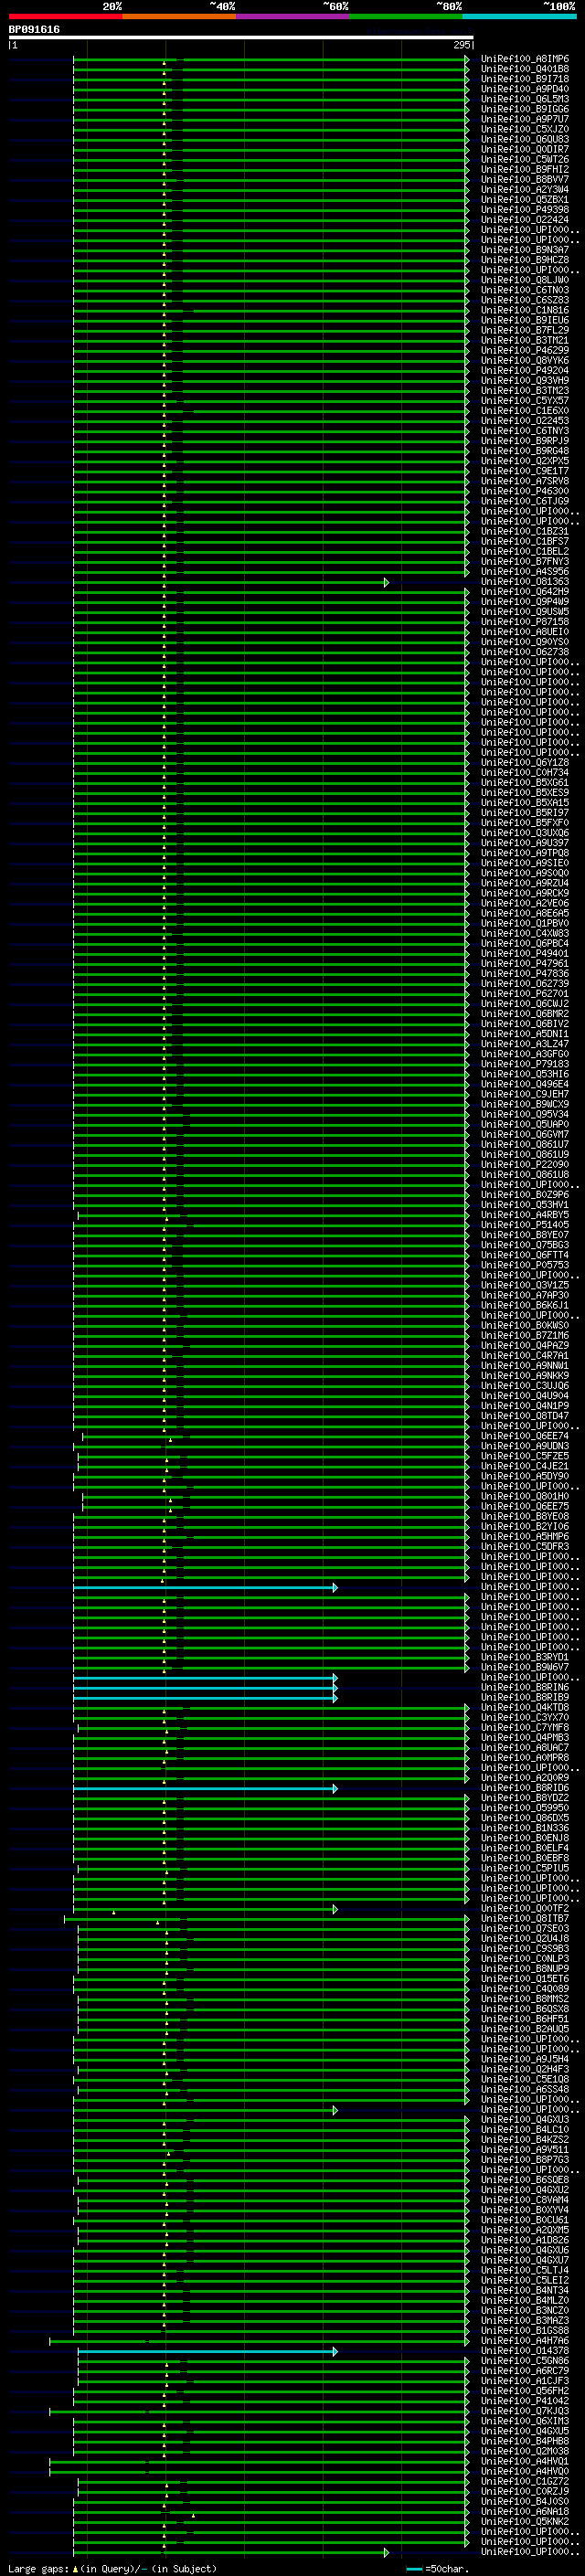Open hit UniRef100_A4H7A6

pyautogui.click(x=525, y=2341)
